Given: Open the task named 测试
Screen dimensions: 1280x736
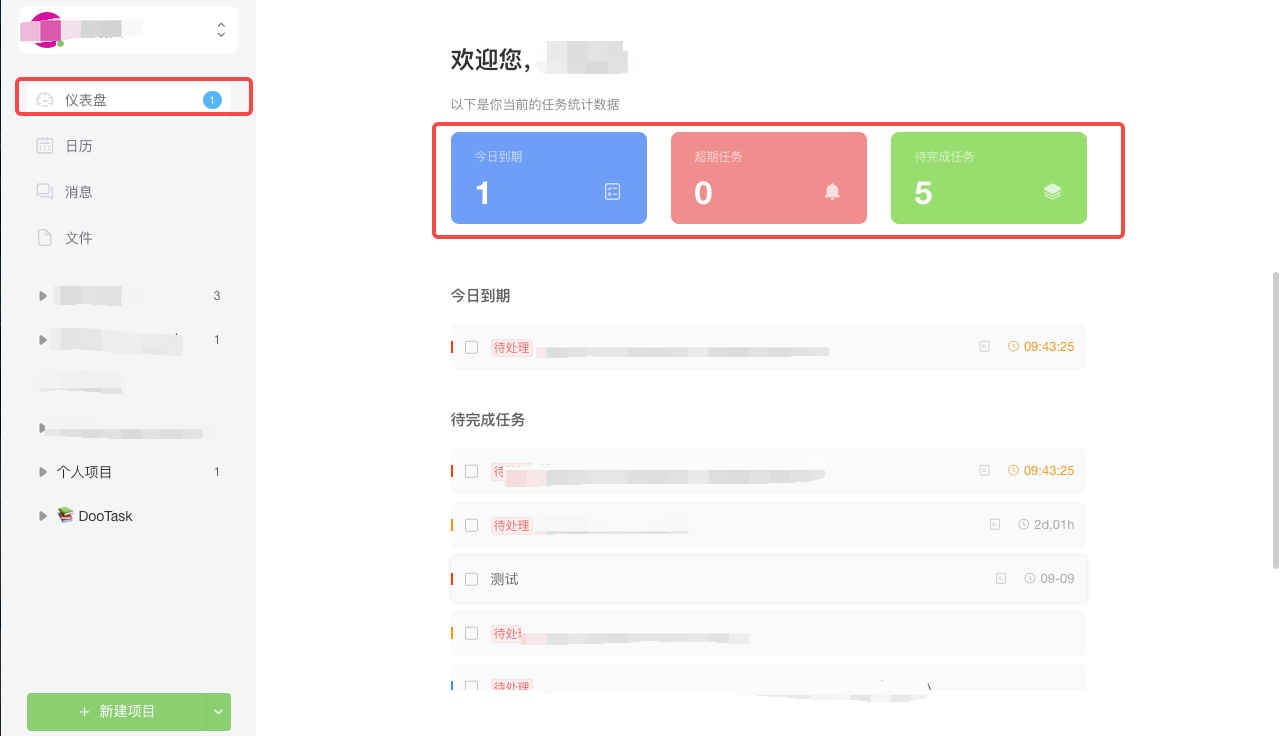Looking at the screenshot, I should click(506, 578).
